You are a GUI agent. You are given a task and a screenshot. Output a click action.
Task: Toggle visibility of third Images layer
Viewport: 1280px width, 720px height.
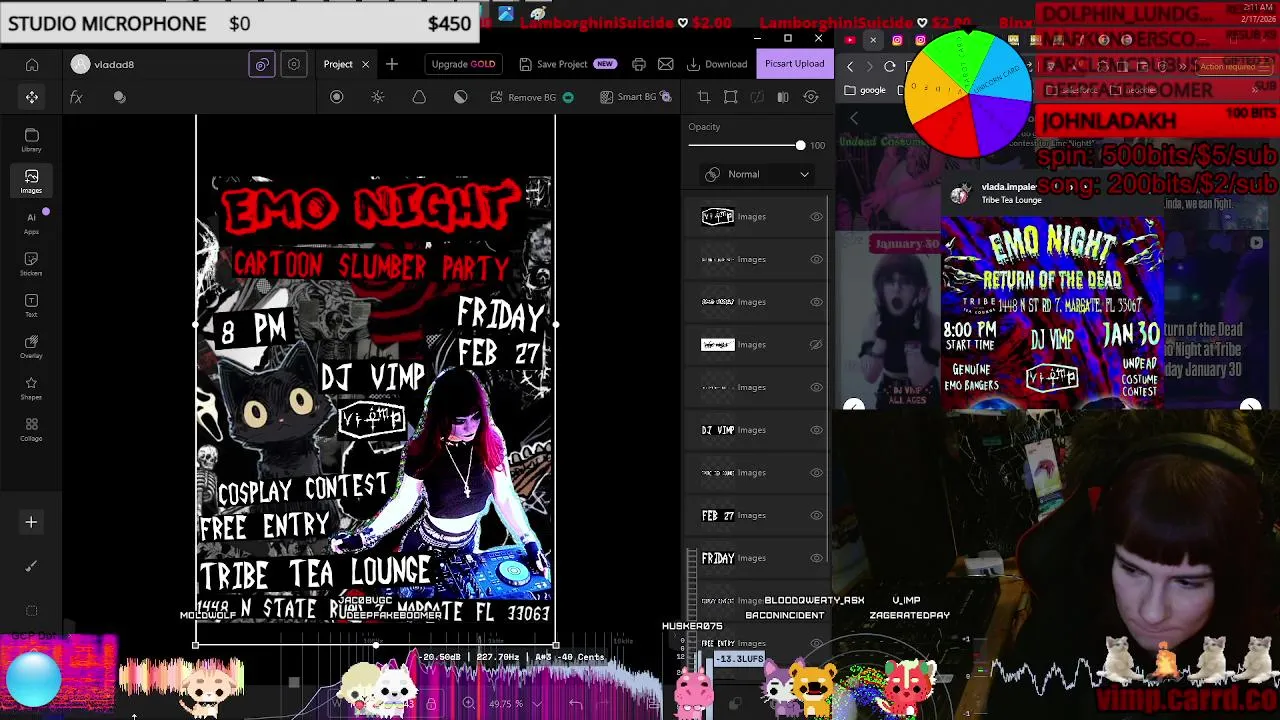click(x=816, y=302)
